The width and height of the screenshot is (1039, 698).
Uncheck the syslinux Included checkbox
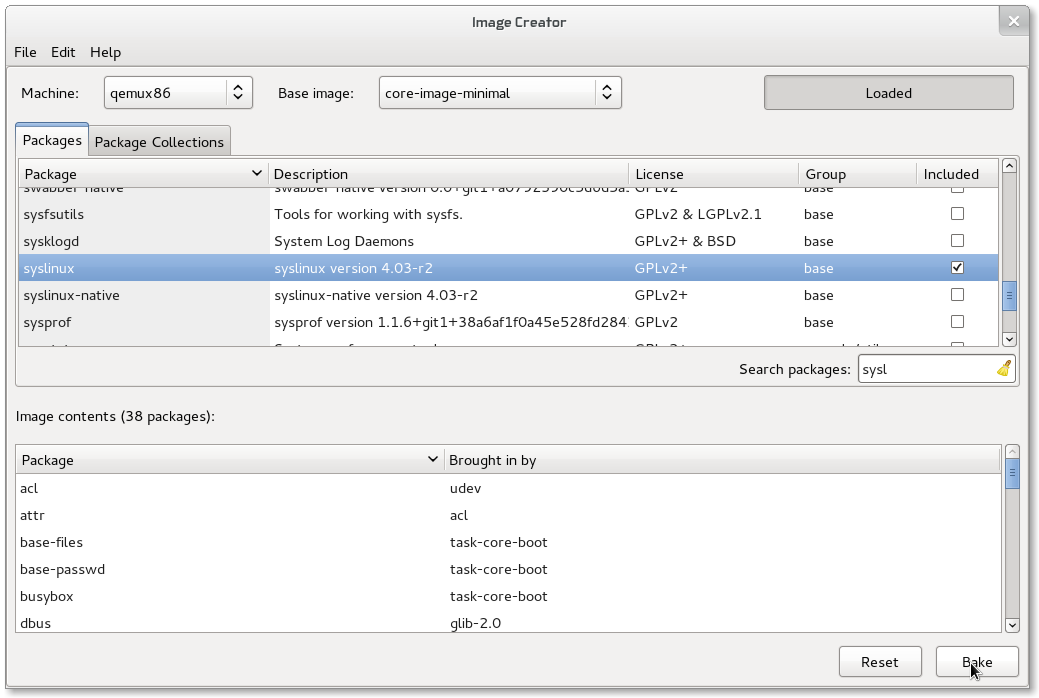click(x=957, y=268)
